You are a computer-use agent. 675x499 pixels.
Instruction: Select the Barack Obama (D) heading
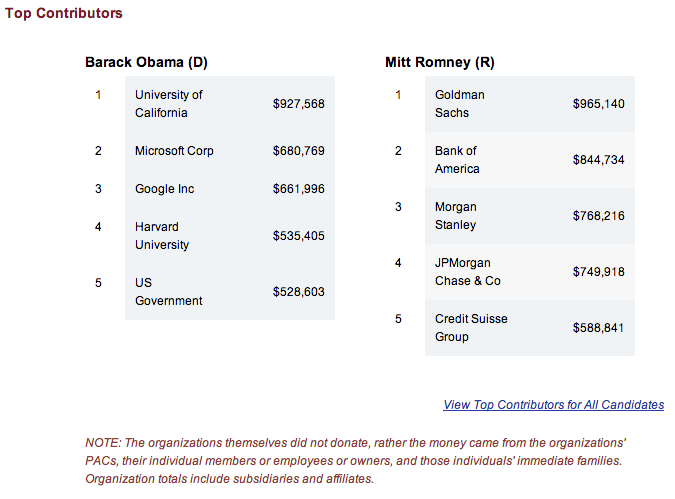pyautogui.click(x=146, y=62)
